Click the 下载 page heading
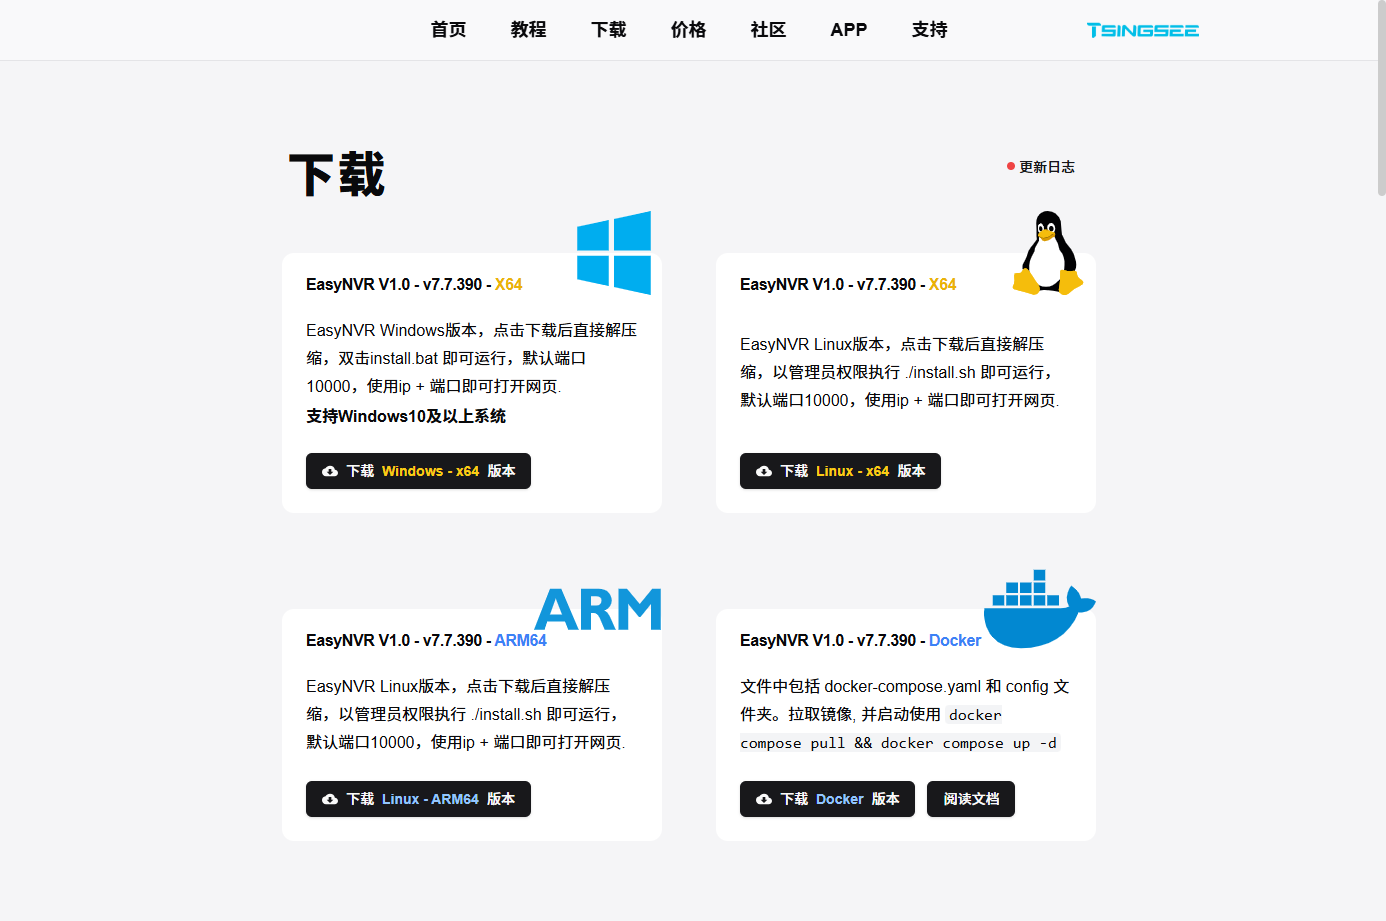Screen dimensions: 1386x921 [x=337, y=175]
